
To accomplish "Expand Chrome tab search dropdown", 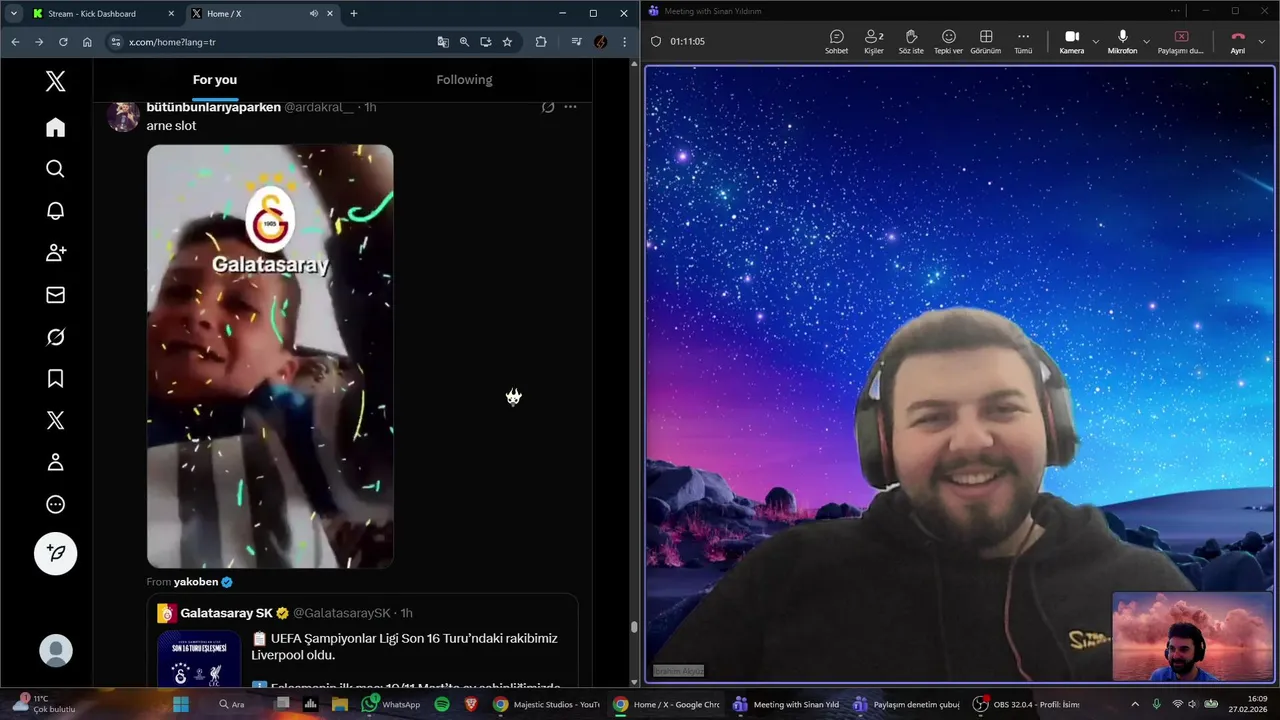I will (13, 14).
